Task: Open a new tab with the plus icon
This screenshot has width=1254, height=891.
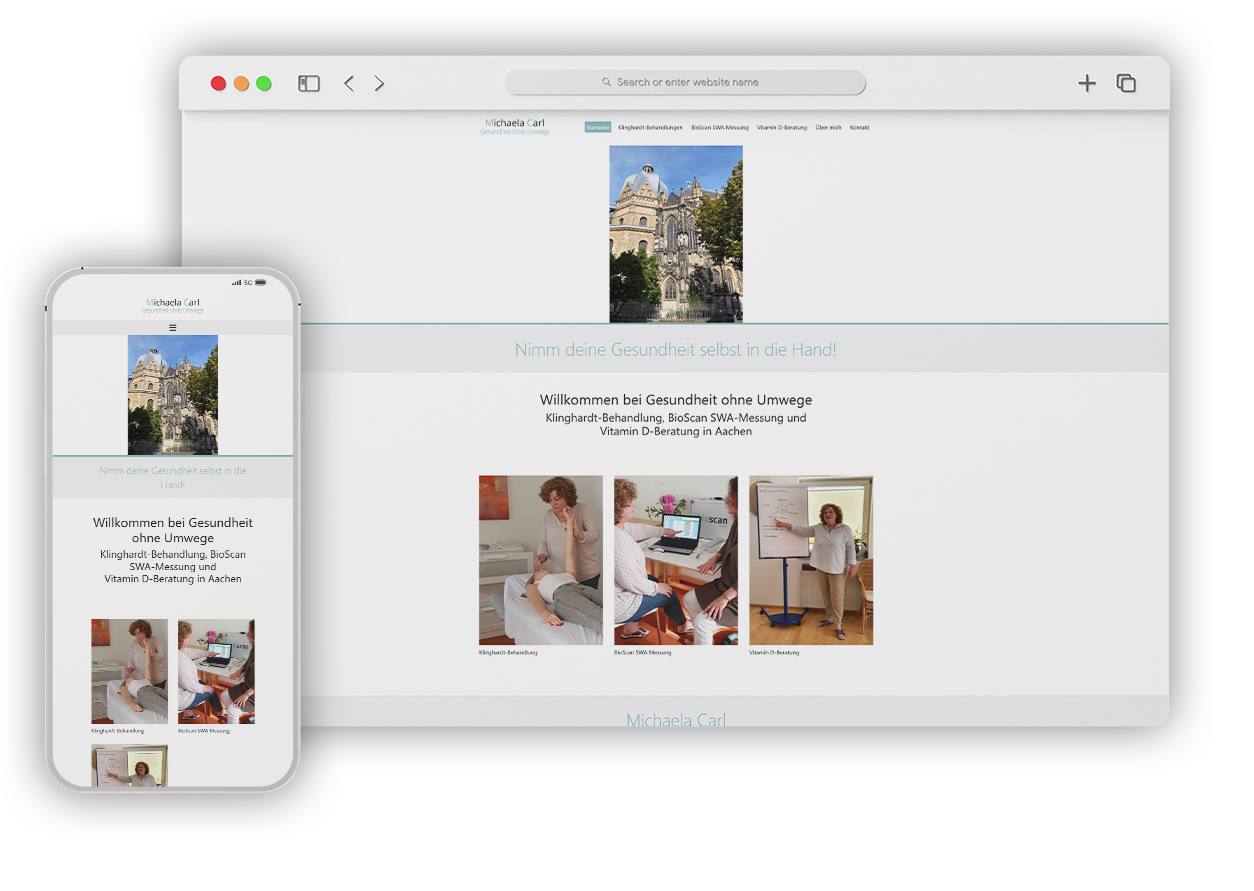Action: click(x=1087, y=84)
